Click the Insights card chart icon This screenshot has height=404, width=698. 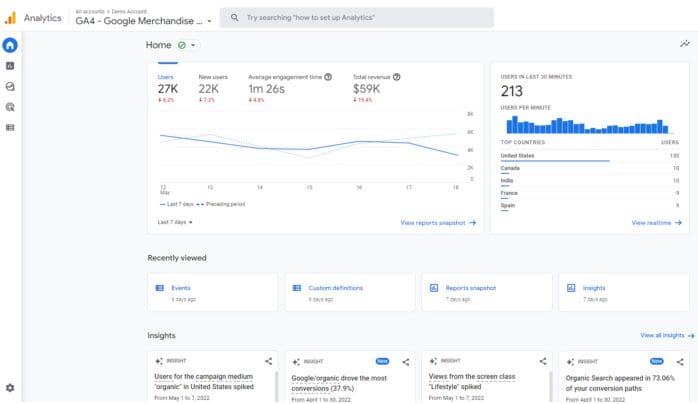tap(571, 288)
